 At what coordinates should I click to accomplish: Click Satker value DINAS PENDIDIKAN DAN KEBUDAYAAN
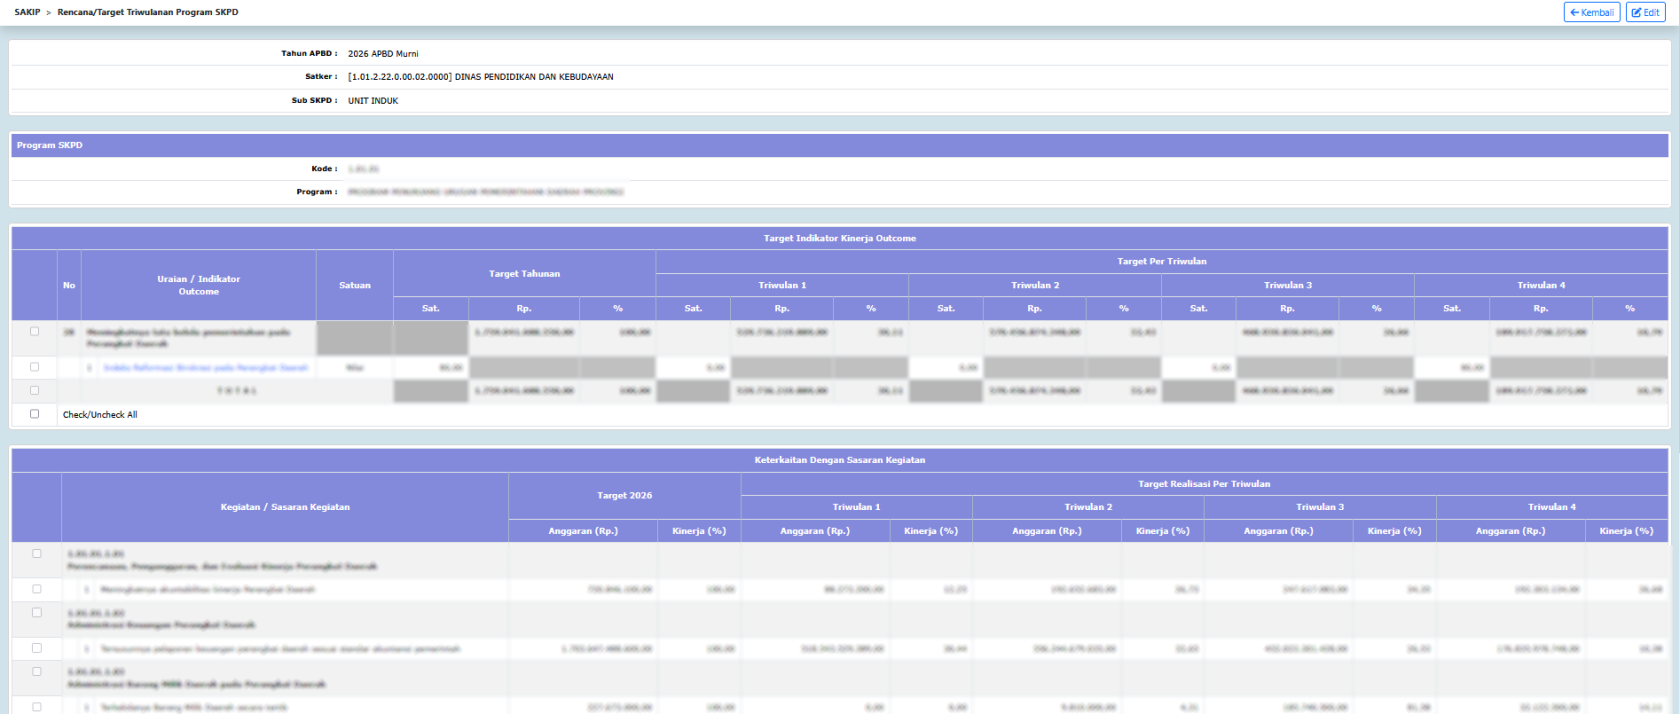tap(481, 77)
